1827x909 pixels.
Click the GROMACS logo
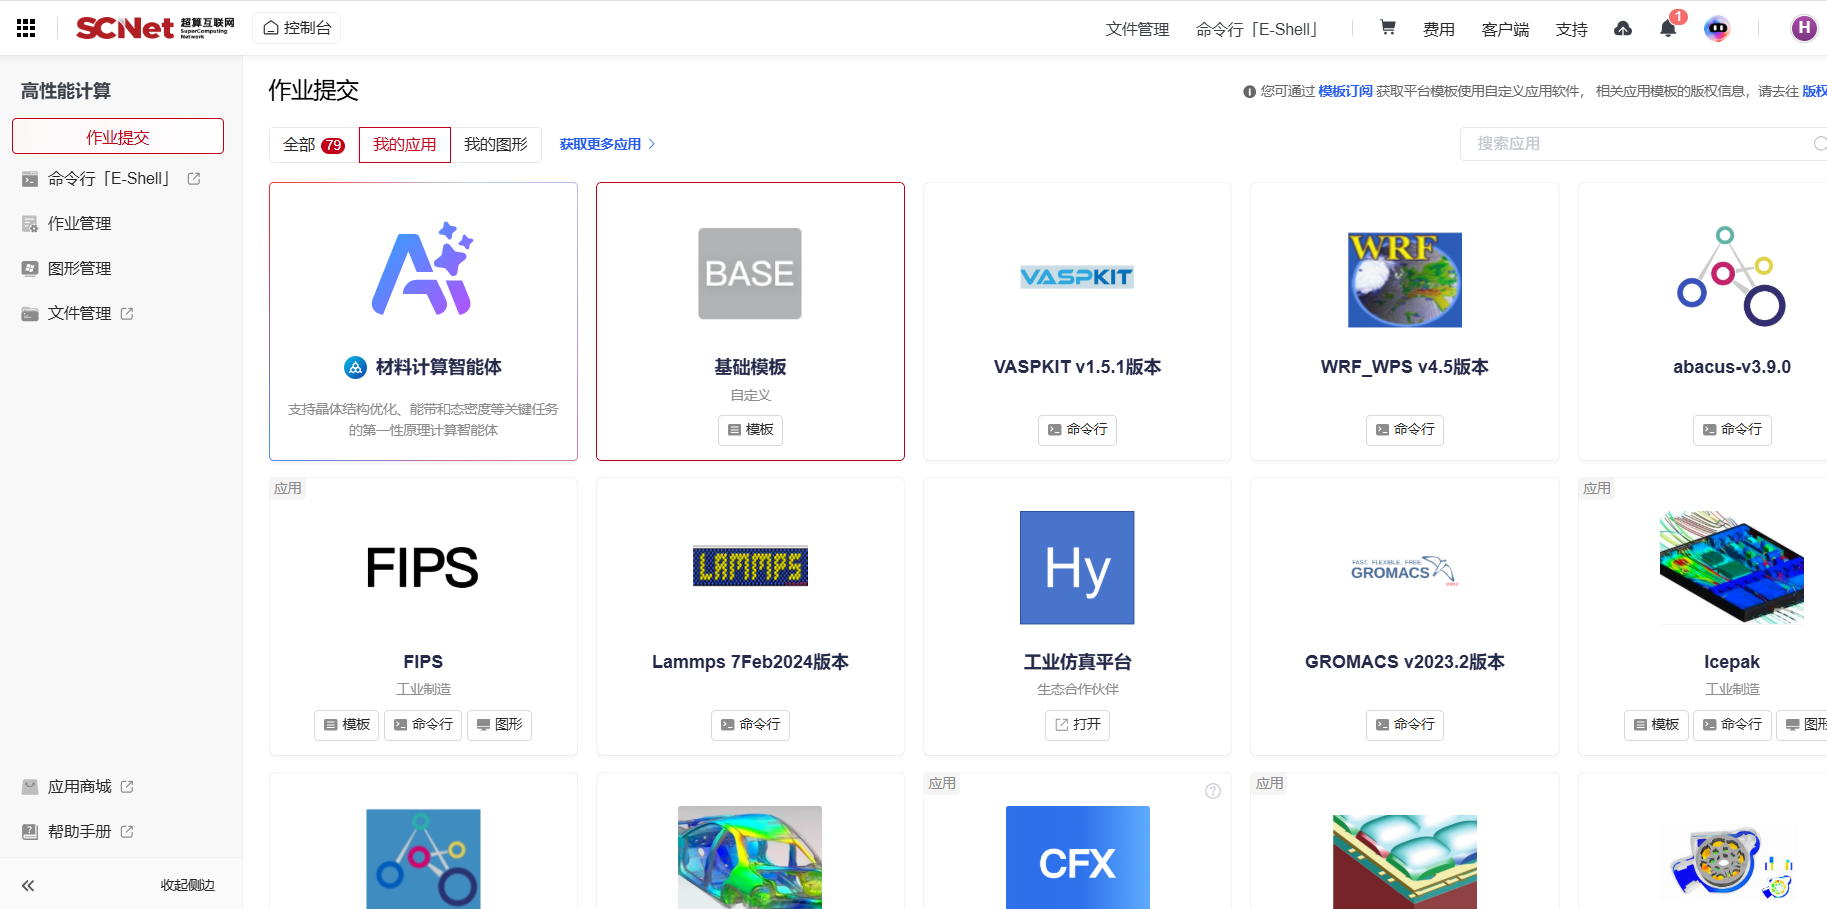point(1405,570)
